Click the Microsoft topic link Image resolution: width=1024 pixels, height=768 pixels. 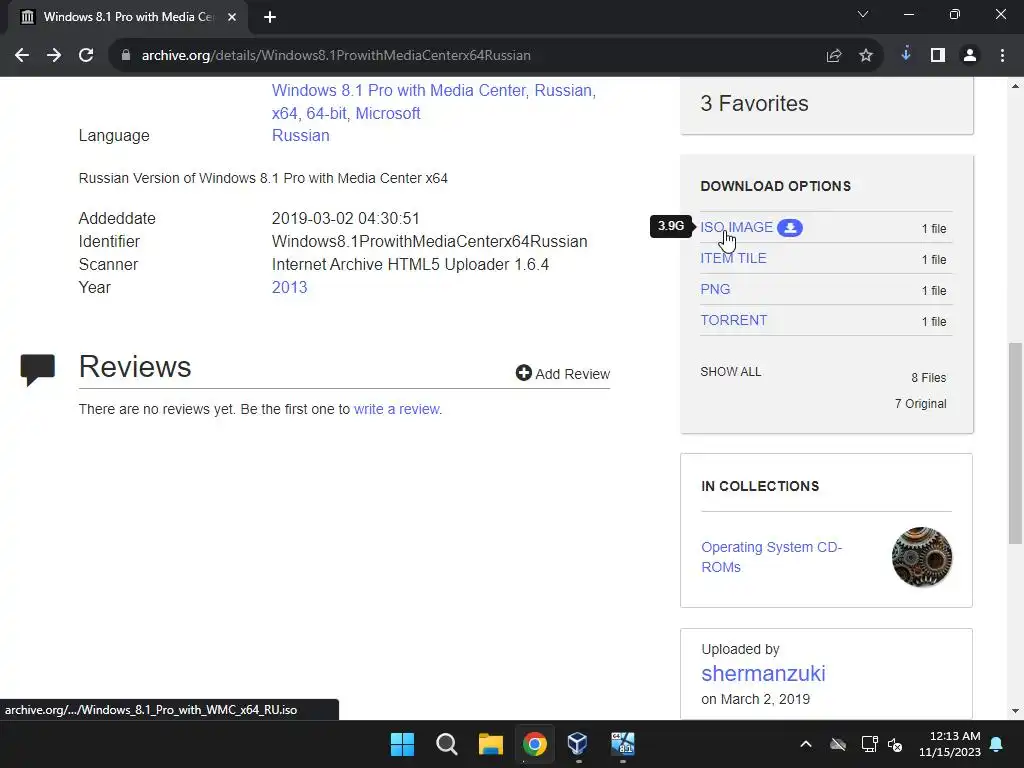(x=388, y=113)
